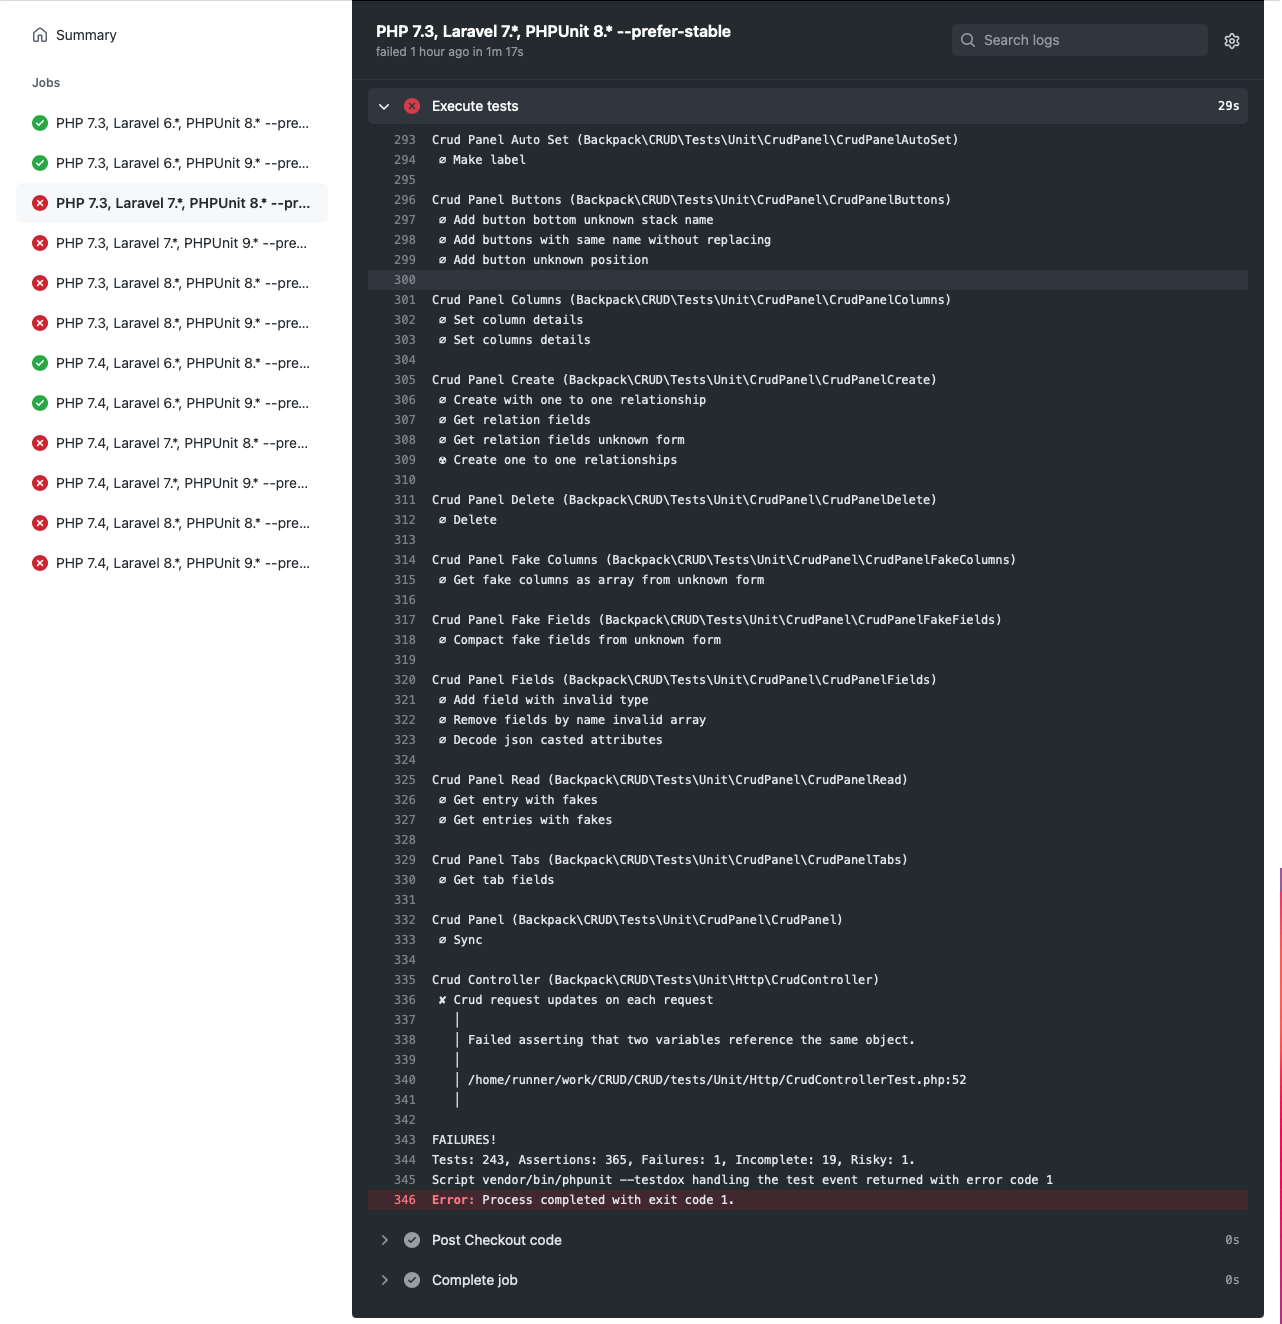Image resolution: width=1282 pixels, height=1324 pixels.
Task: Click the home icon beside Summary
Action: tap(39, 34)
